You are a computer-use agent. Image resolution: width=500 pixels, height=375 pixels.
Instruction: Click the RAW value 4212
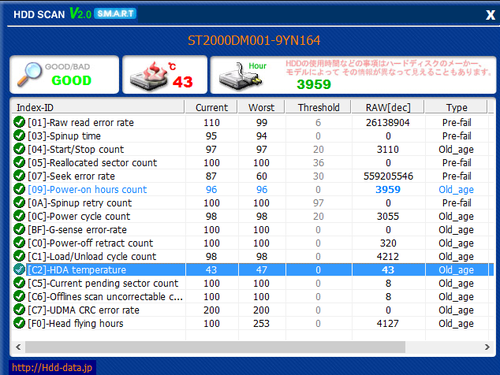[388, 256]
